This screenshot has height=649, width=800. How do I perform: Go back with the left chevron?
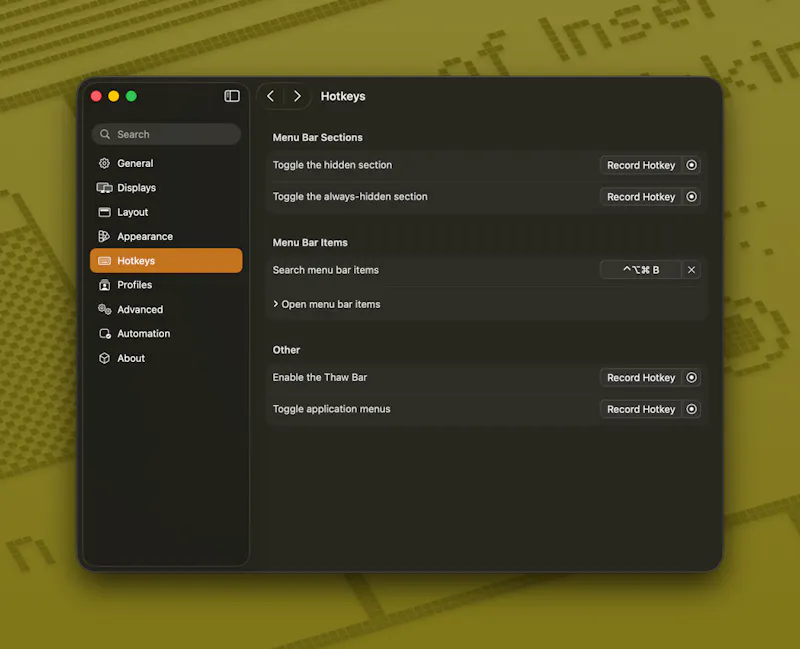[x=271, y=96]
